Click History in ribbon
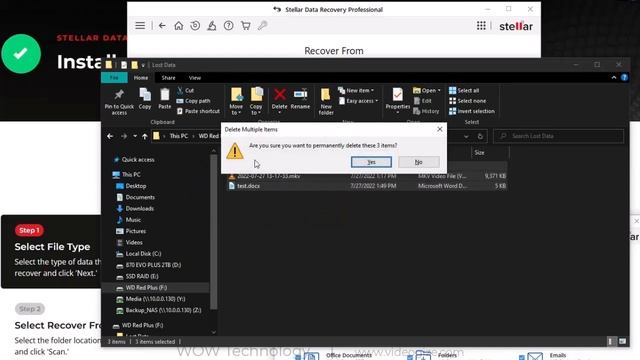This screenshot has width=640, height=360. [426, 111]
